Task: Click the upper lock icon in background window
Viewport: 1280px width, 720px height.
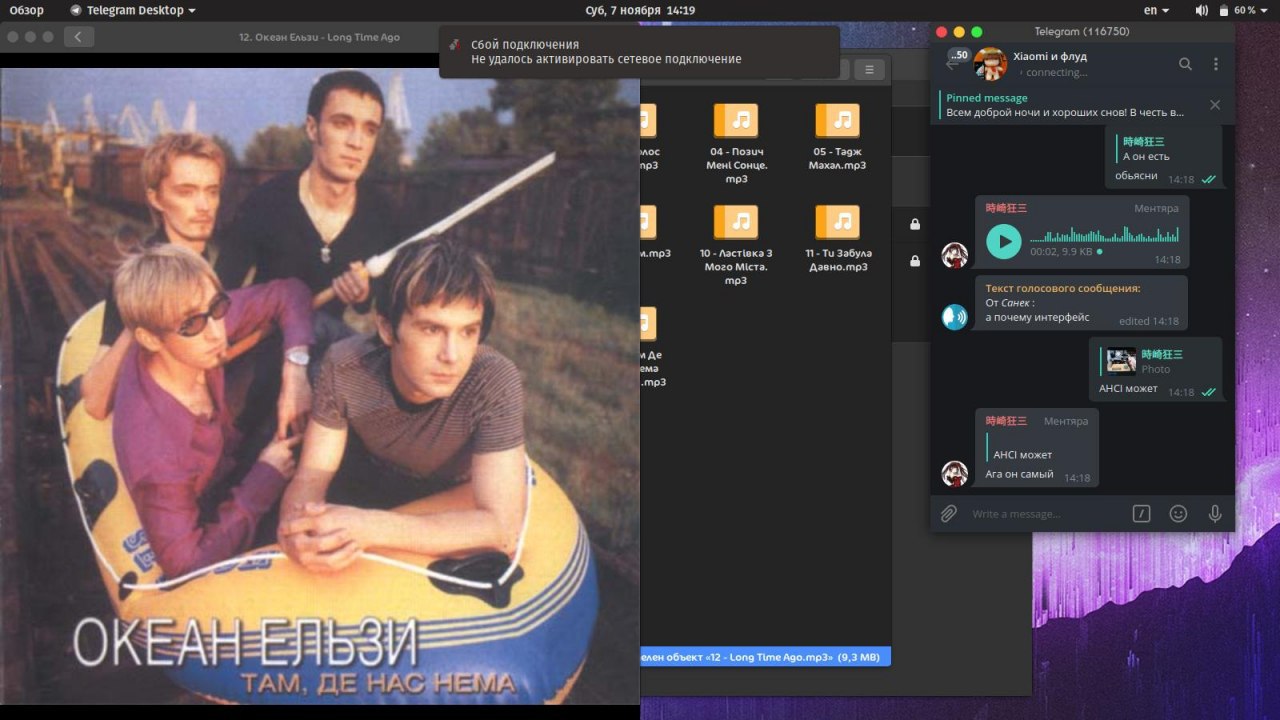Action: [x=914, y=224]
